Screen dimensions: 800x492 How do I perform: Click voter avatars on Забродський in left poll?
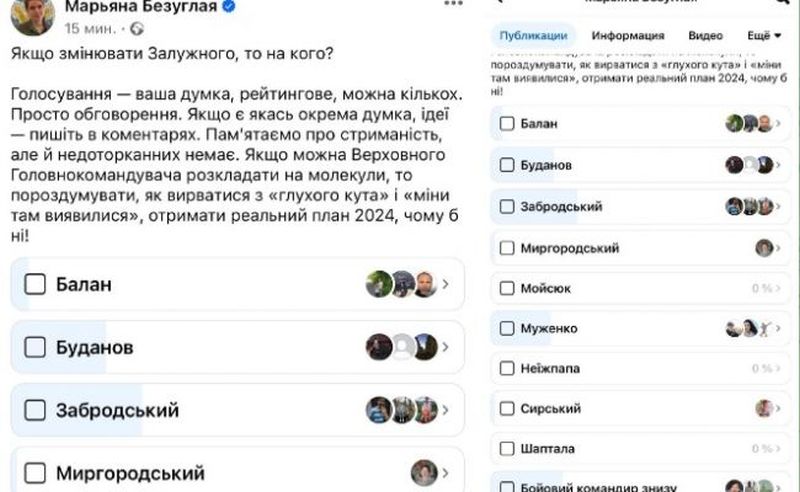click(401, 410)
